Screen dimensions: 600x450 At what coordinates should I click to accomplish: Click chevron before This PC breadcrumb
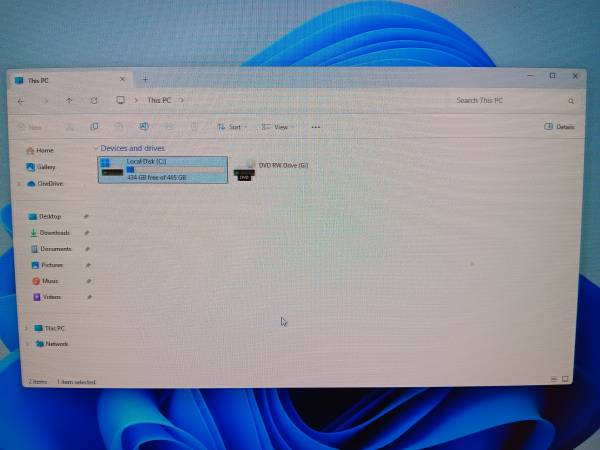136,100
